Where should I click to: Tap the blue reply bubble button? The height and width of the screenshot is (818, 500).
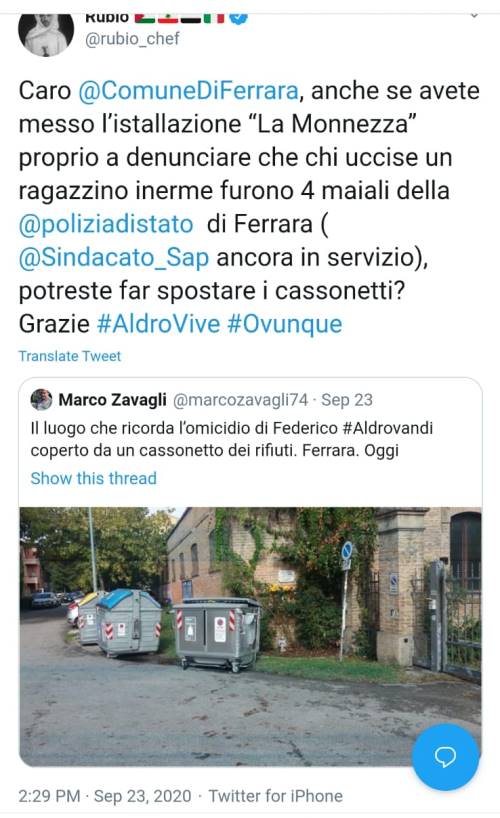point(445,756)
